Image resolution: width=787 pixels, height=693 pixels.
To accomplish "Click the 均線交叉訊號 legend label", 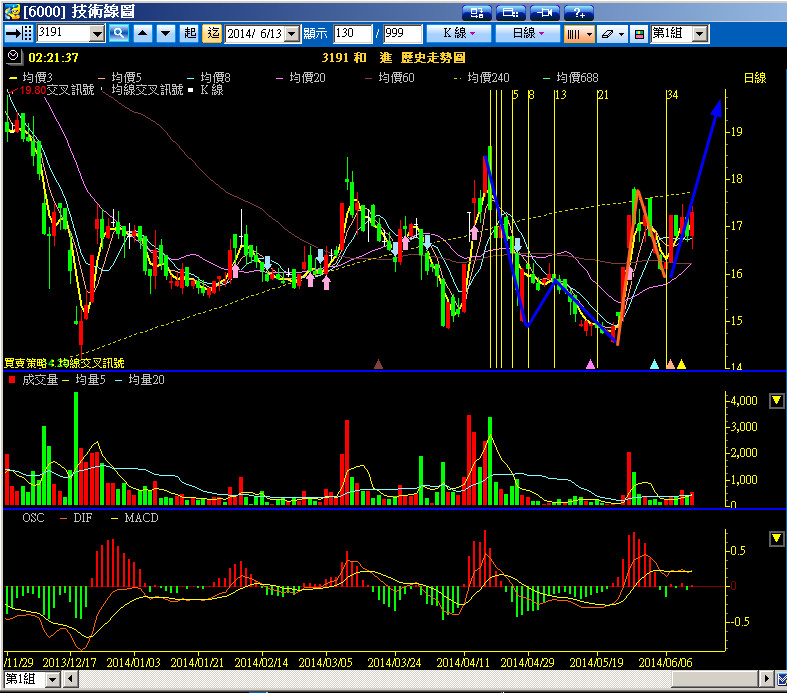I will pyautogui.click(x=147, y=90).
